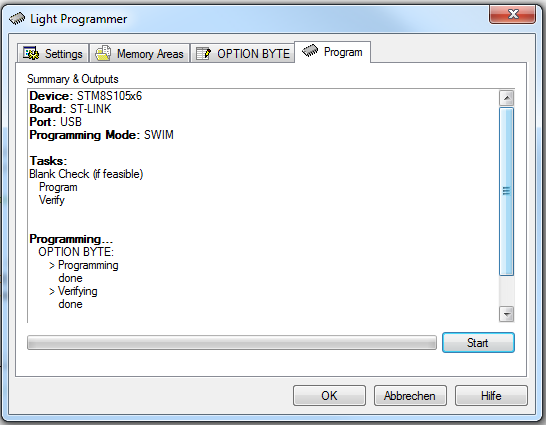Viewport: 546px width, 425px height.
Task: Confirm with the OK button
Action: coord(329,395)
